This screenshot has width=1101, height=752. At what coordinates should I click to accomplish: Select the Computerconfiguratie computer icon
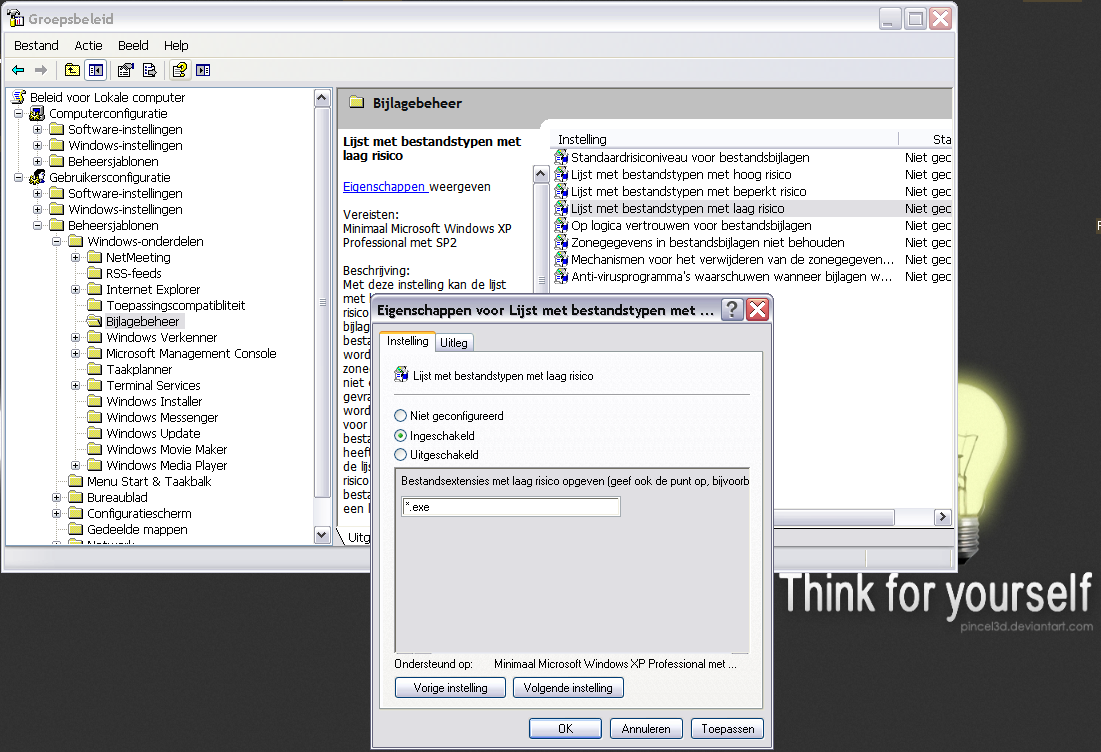[37, 113]
